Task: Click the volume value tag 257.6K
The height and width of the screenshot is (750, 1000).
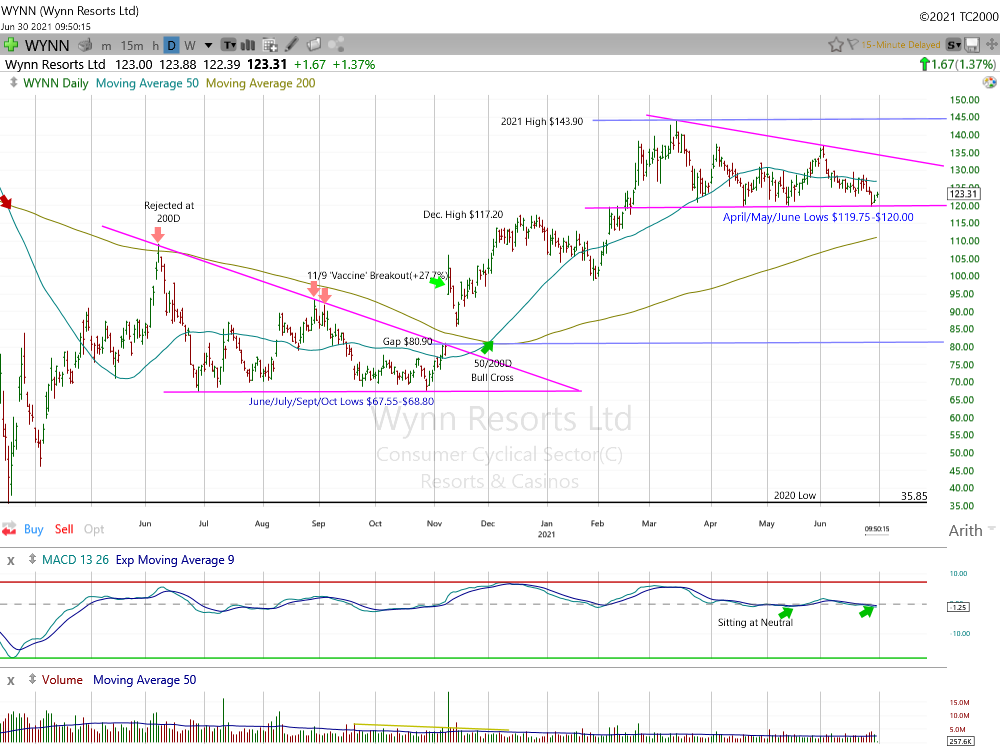Action: pos(960,741)
